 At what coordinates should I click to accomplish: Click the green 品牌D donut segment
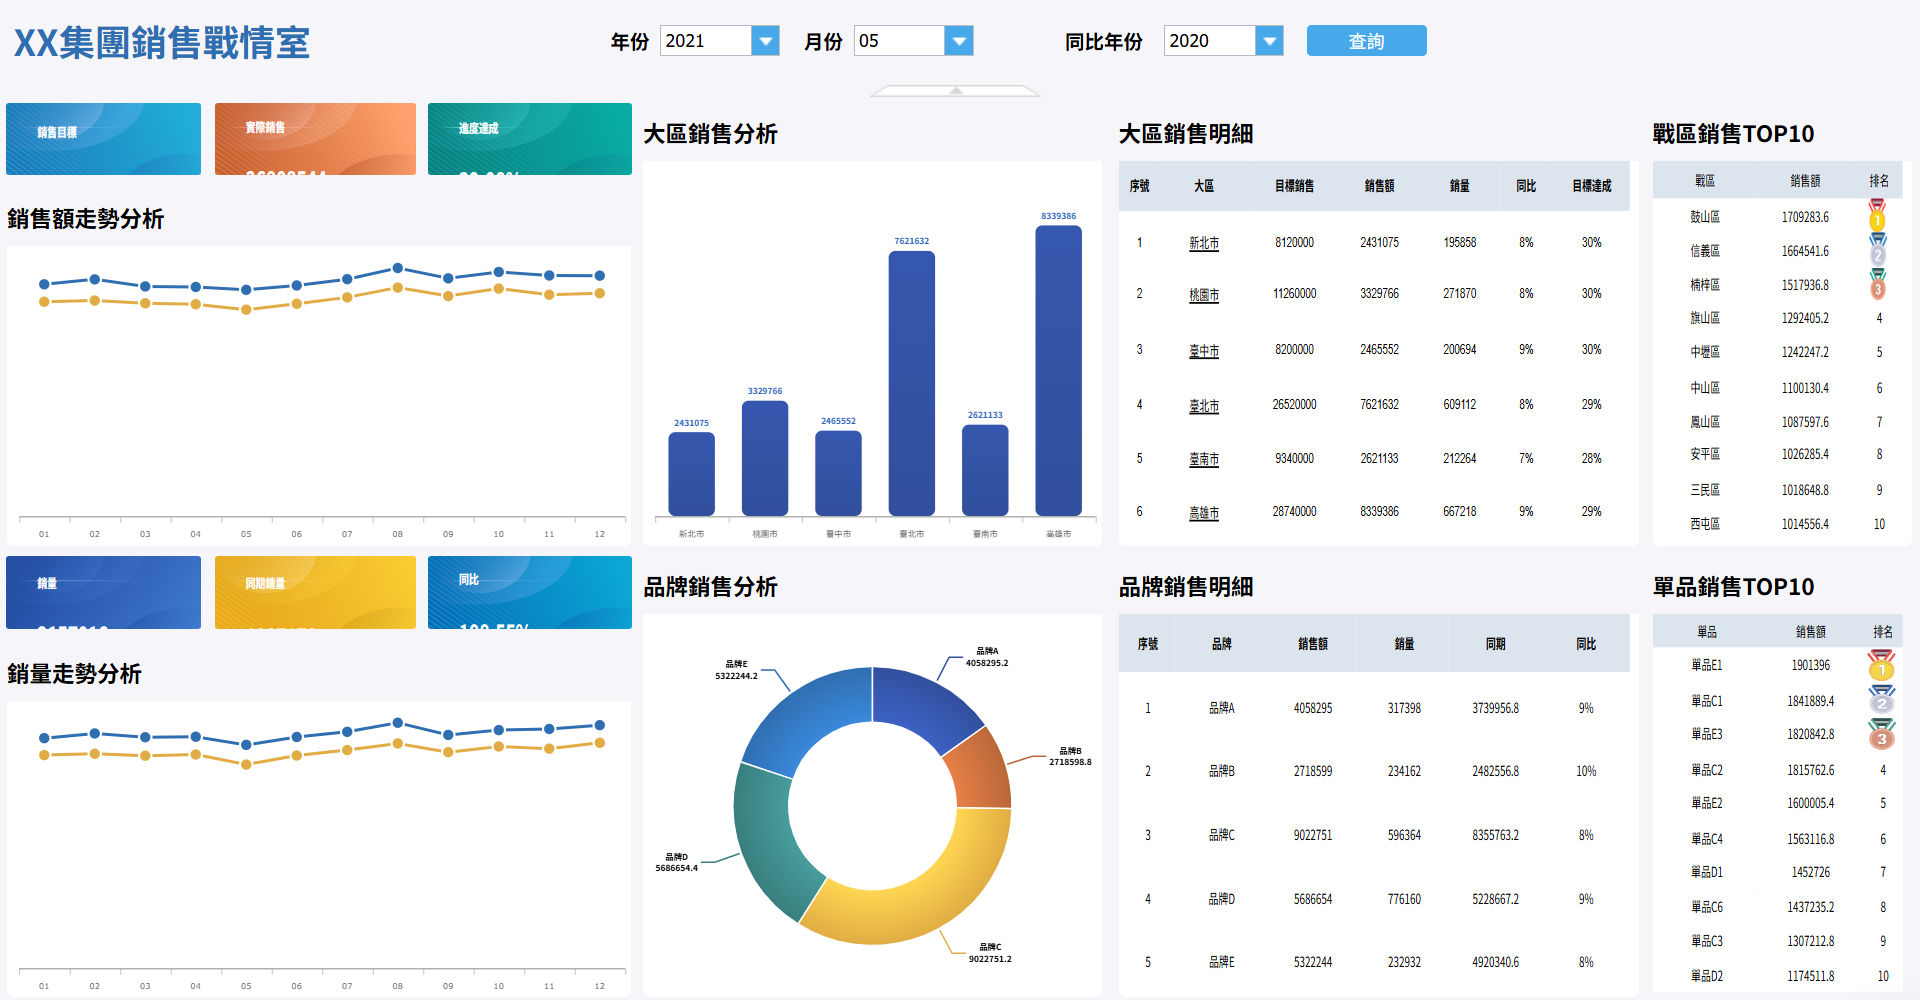tap(768, 840)
